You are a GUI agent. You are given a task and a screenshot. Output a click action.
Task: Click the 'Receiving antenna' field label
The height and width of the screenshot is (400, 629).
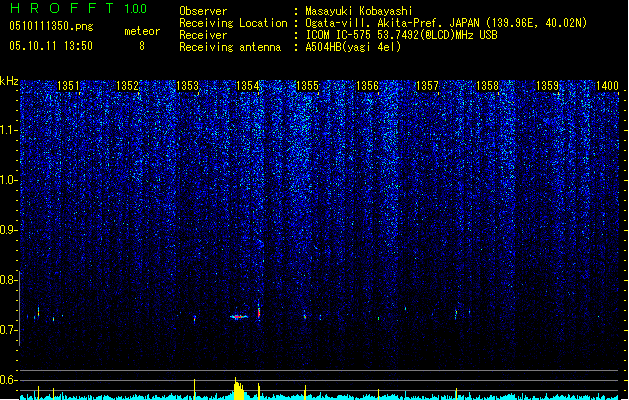coord(230,47)
